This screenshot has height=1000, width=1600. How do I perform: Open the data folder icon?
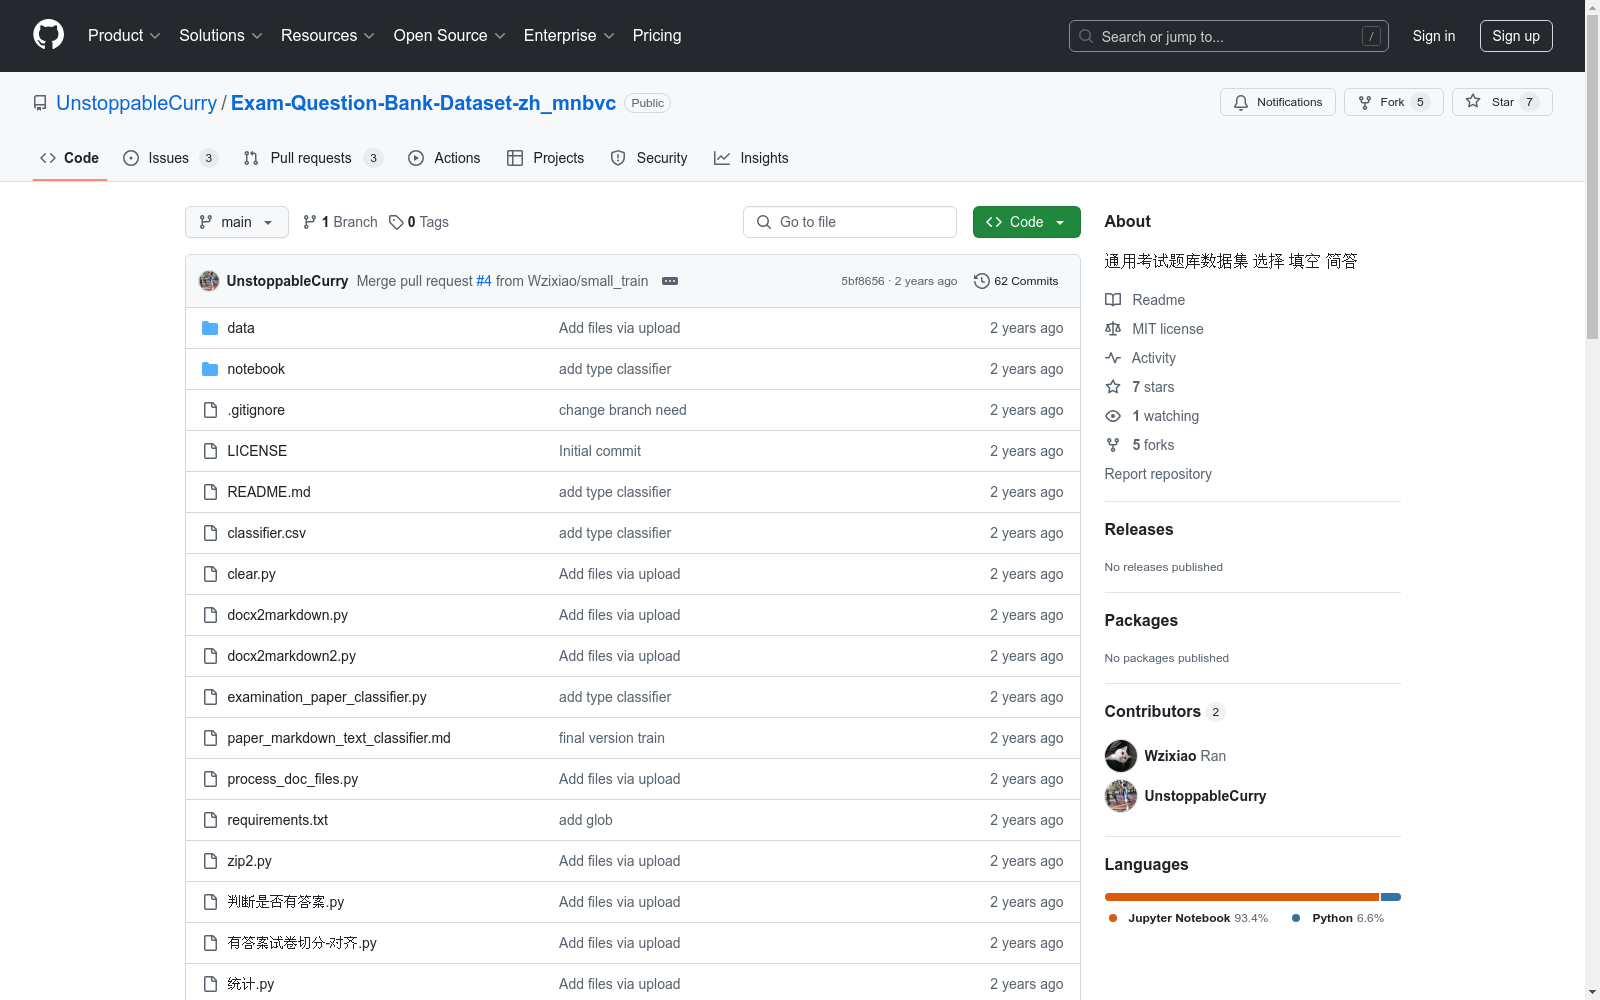click(210, 328)
